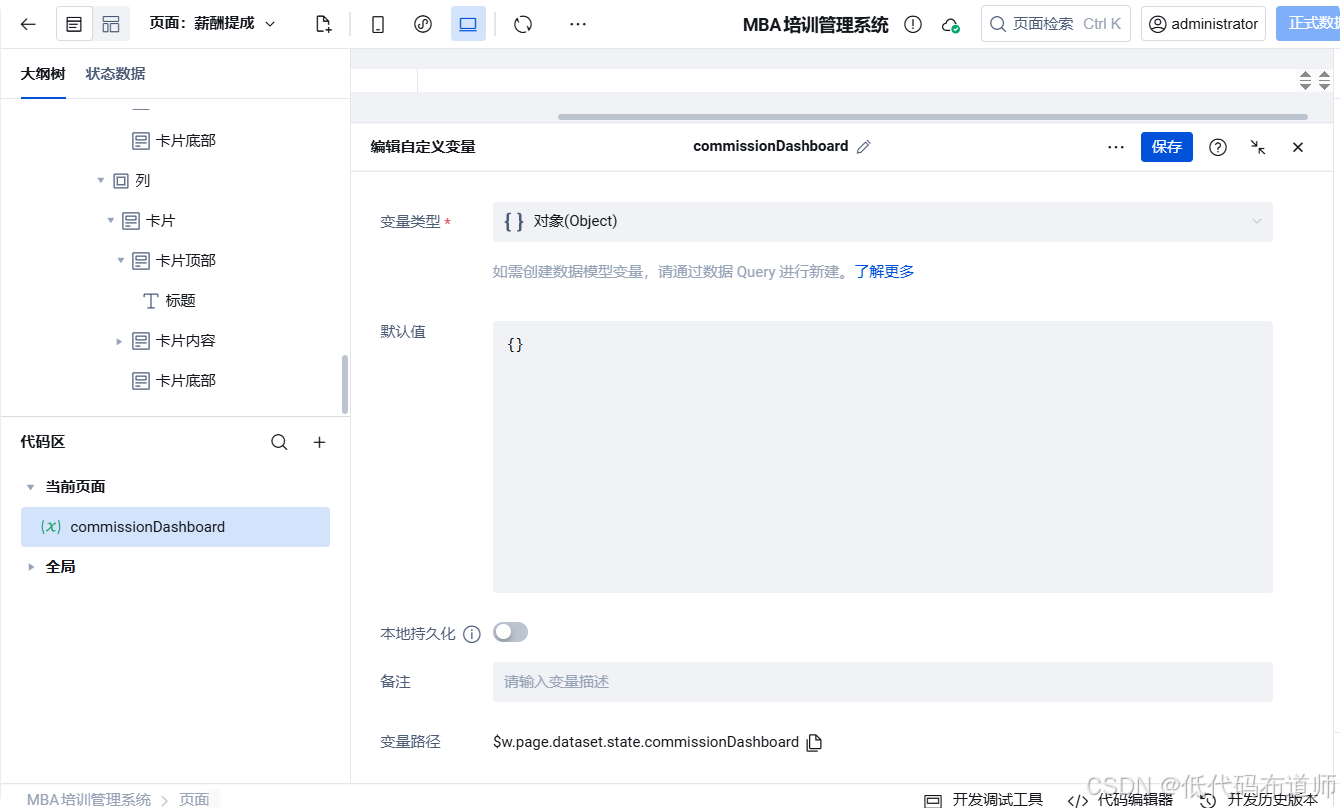This screenshot has width=1340, height=808.
Task: Collapse the 列 tree node
Action: (101, 181)
